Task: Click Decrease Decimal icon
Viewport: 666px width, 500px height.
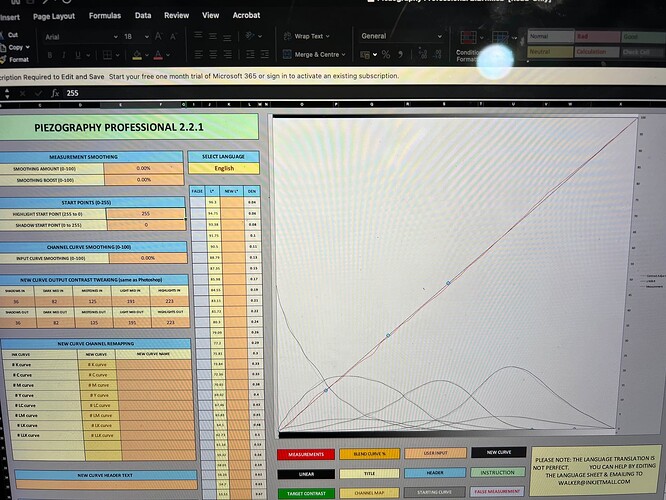Action: (437, 54)
